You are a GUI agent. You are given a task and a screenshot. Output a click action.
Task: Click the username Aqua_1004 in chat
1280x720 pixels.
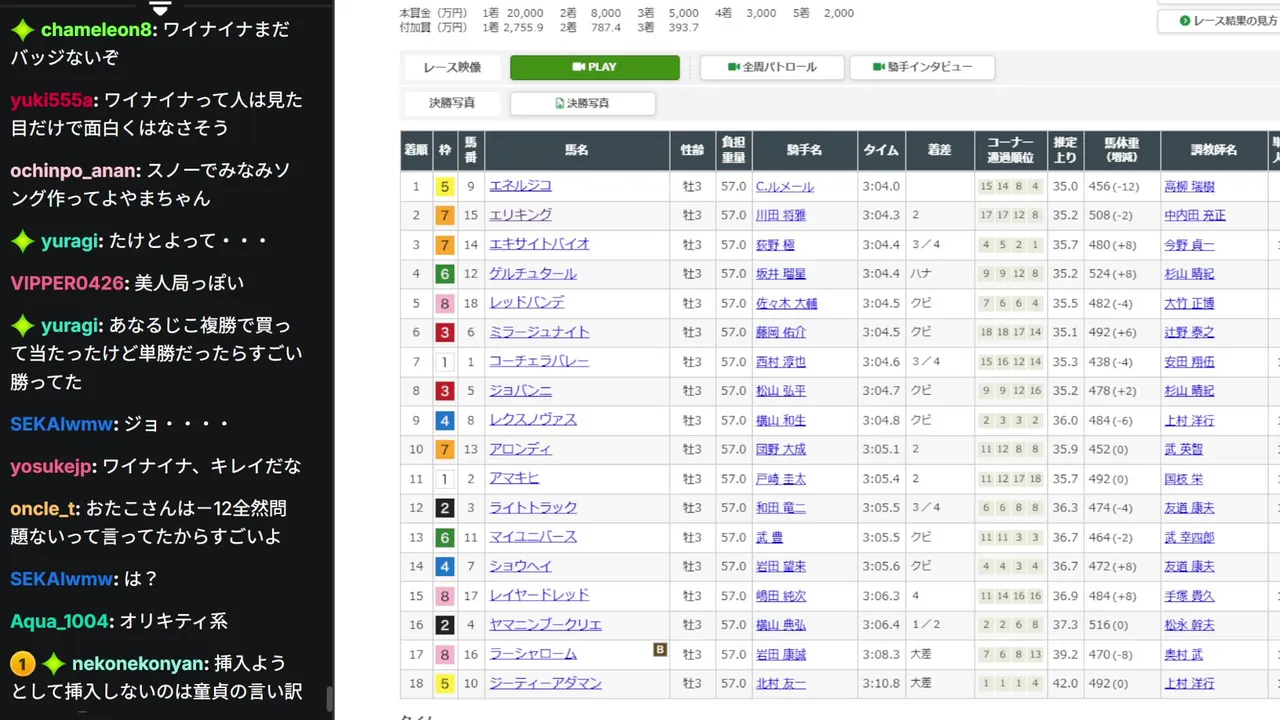tap(59, 621)
